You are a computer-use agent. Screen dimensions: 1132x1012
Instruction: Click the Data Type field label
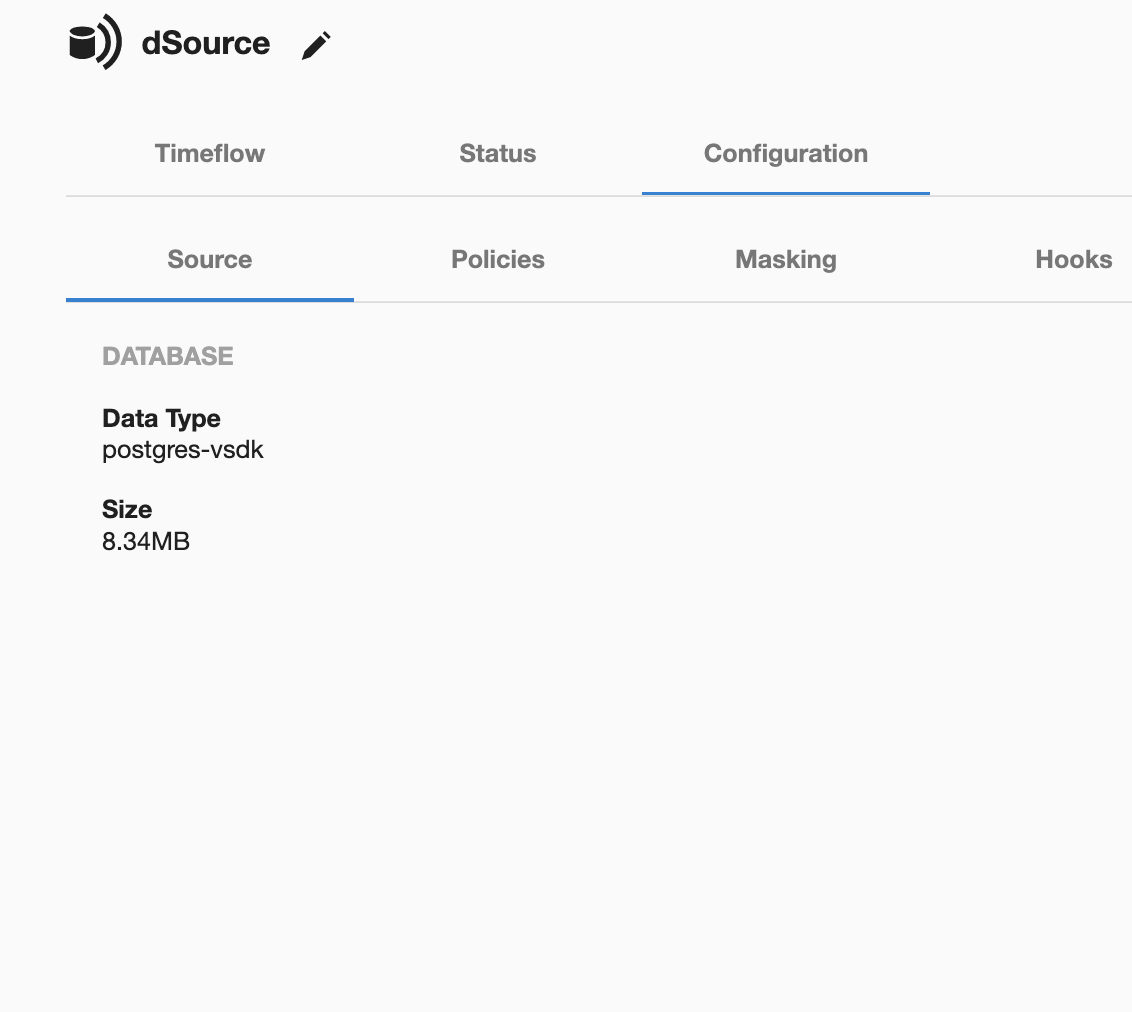(161, 418)
